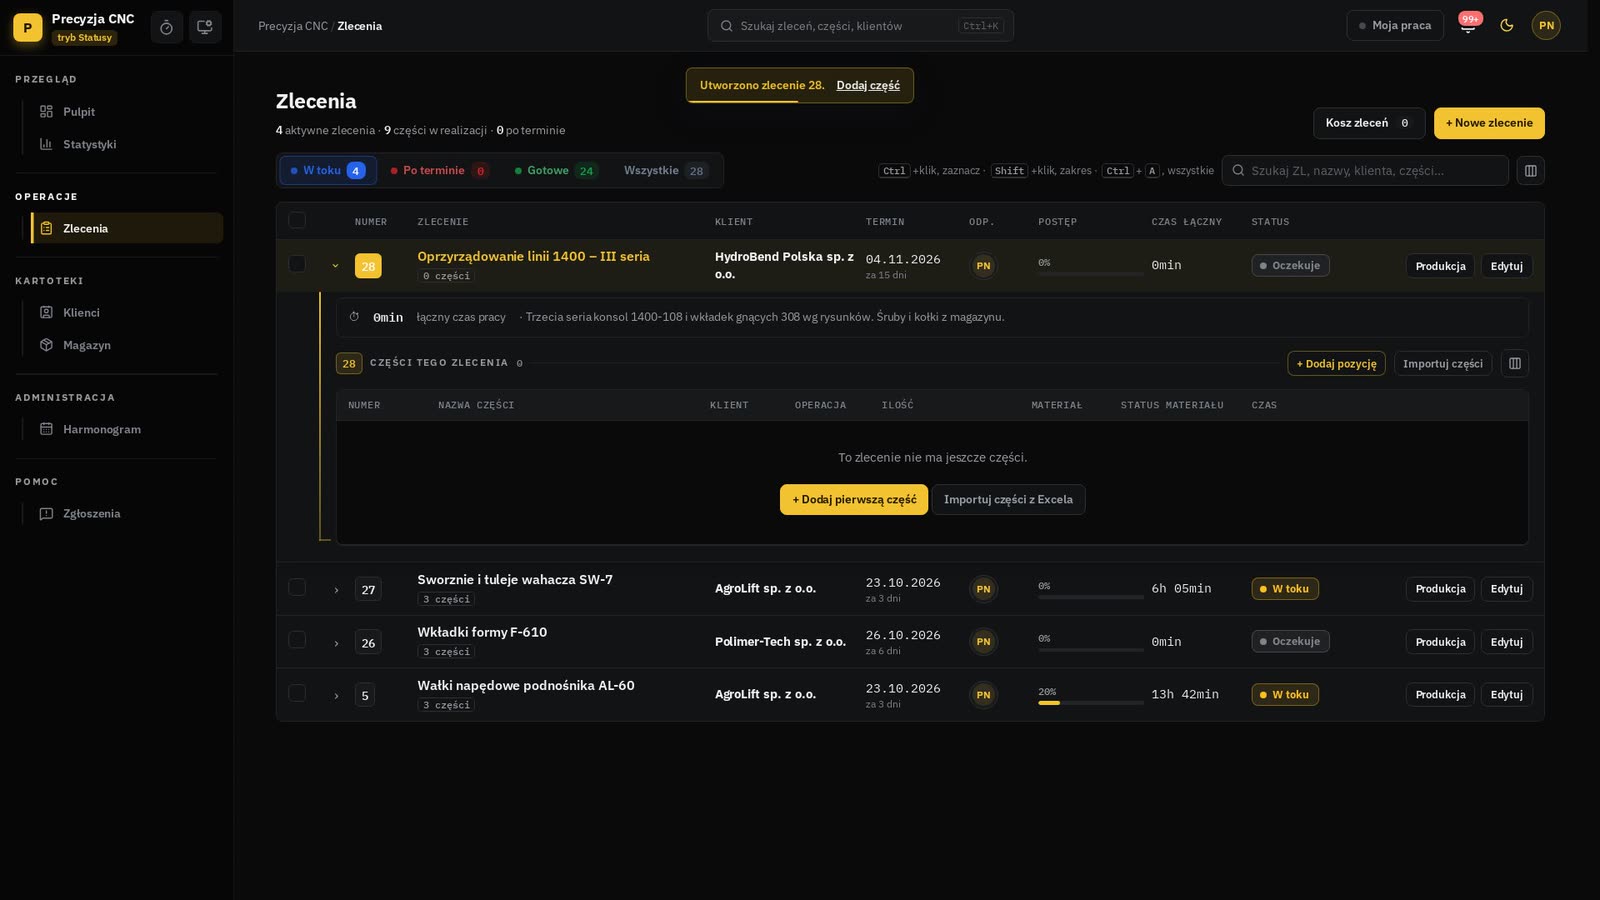Open Kosz zleceń
This screenshot has width=1600, height=900.
click(x=1369, y=123)
